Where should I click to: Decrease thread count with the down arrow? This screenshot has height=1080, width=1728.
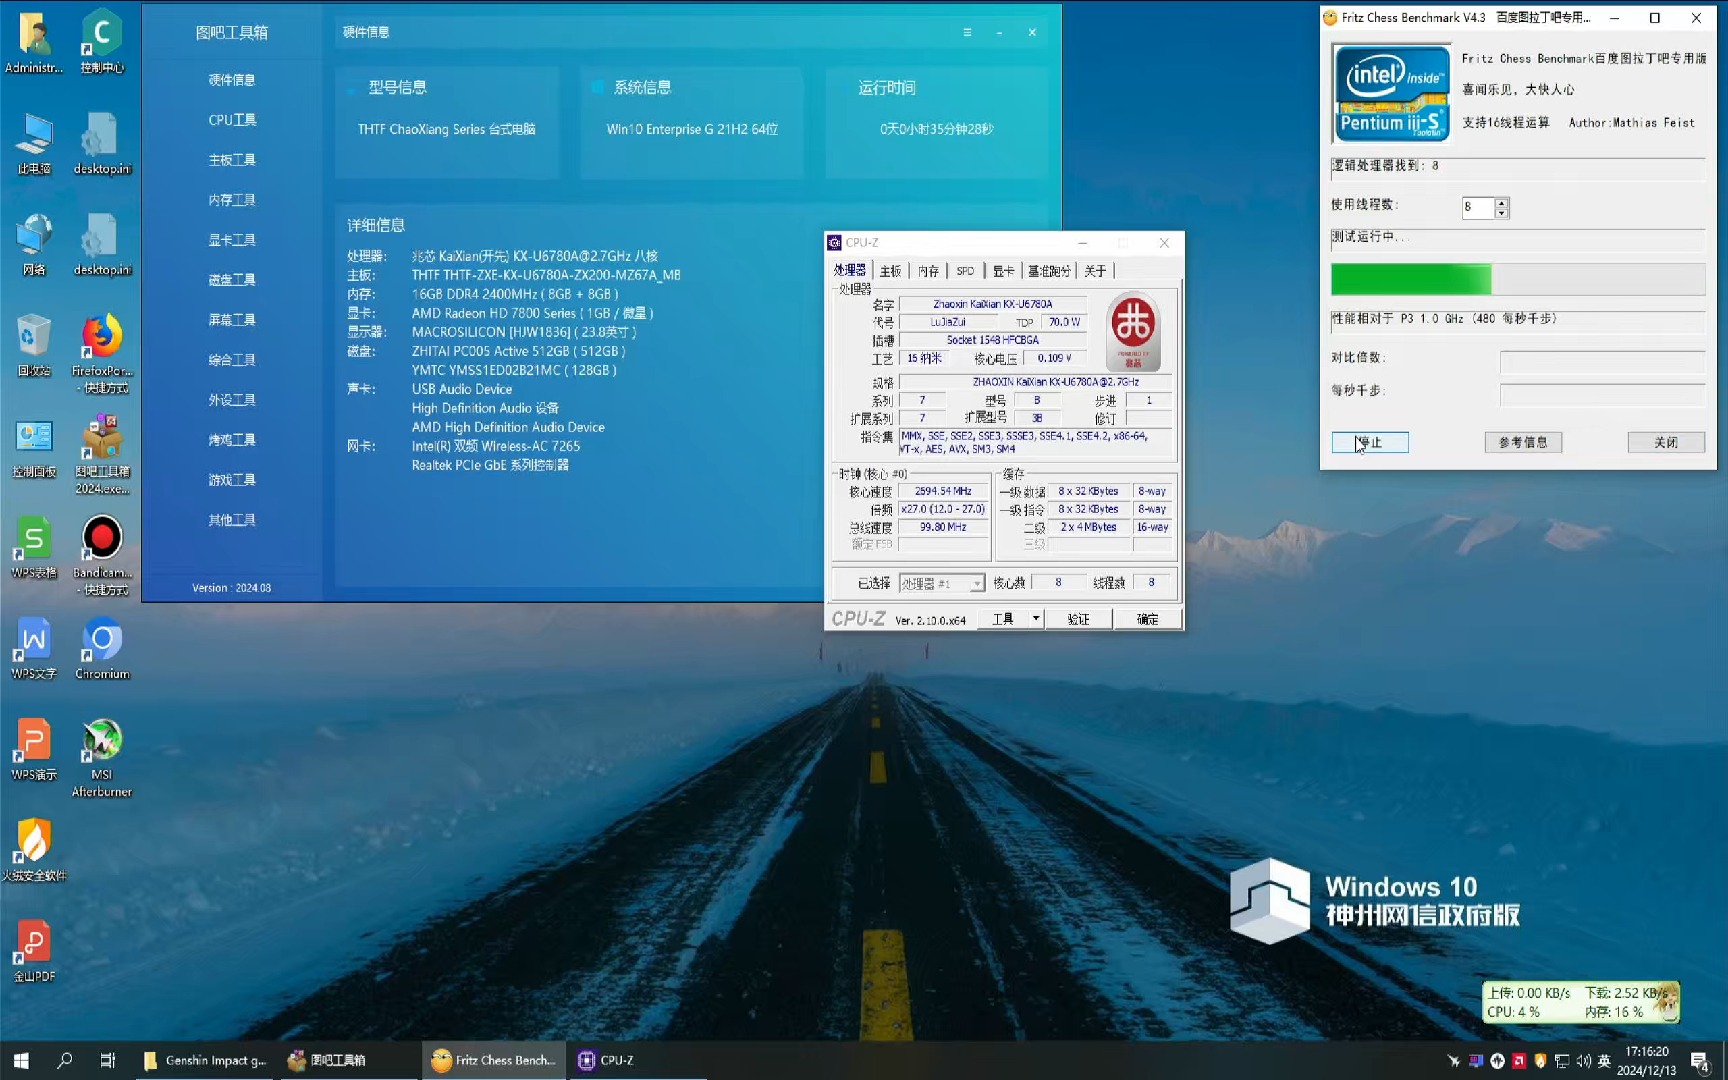click(1501, 213)
